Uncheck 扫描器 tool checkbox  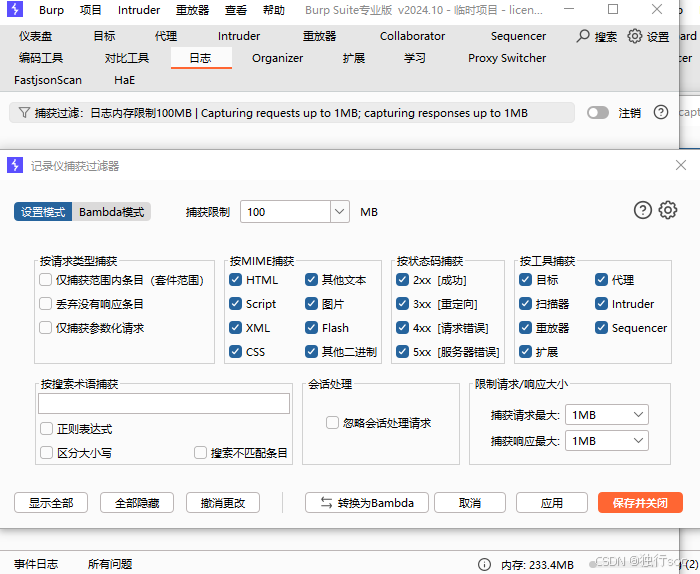pyautogui.click(x=525, y=304)
